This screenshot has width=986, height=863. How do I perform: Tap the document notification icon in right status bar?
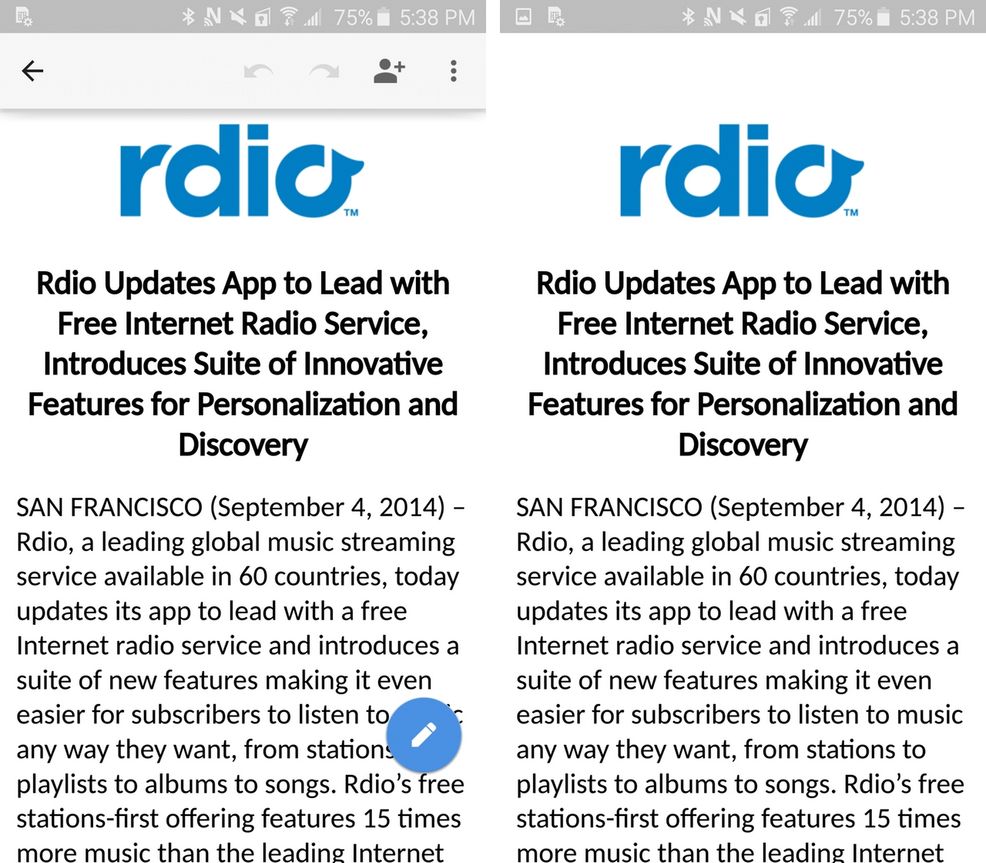[556, 17]
